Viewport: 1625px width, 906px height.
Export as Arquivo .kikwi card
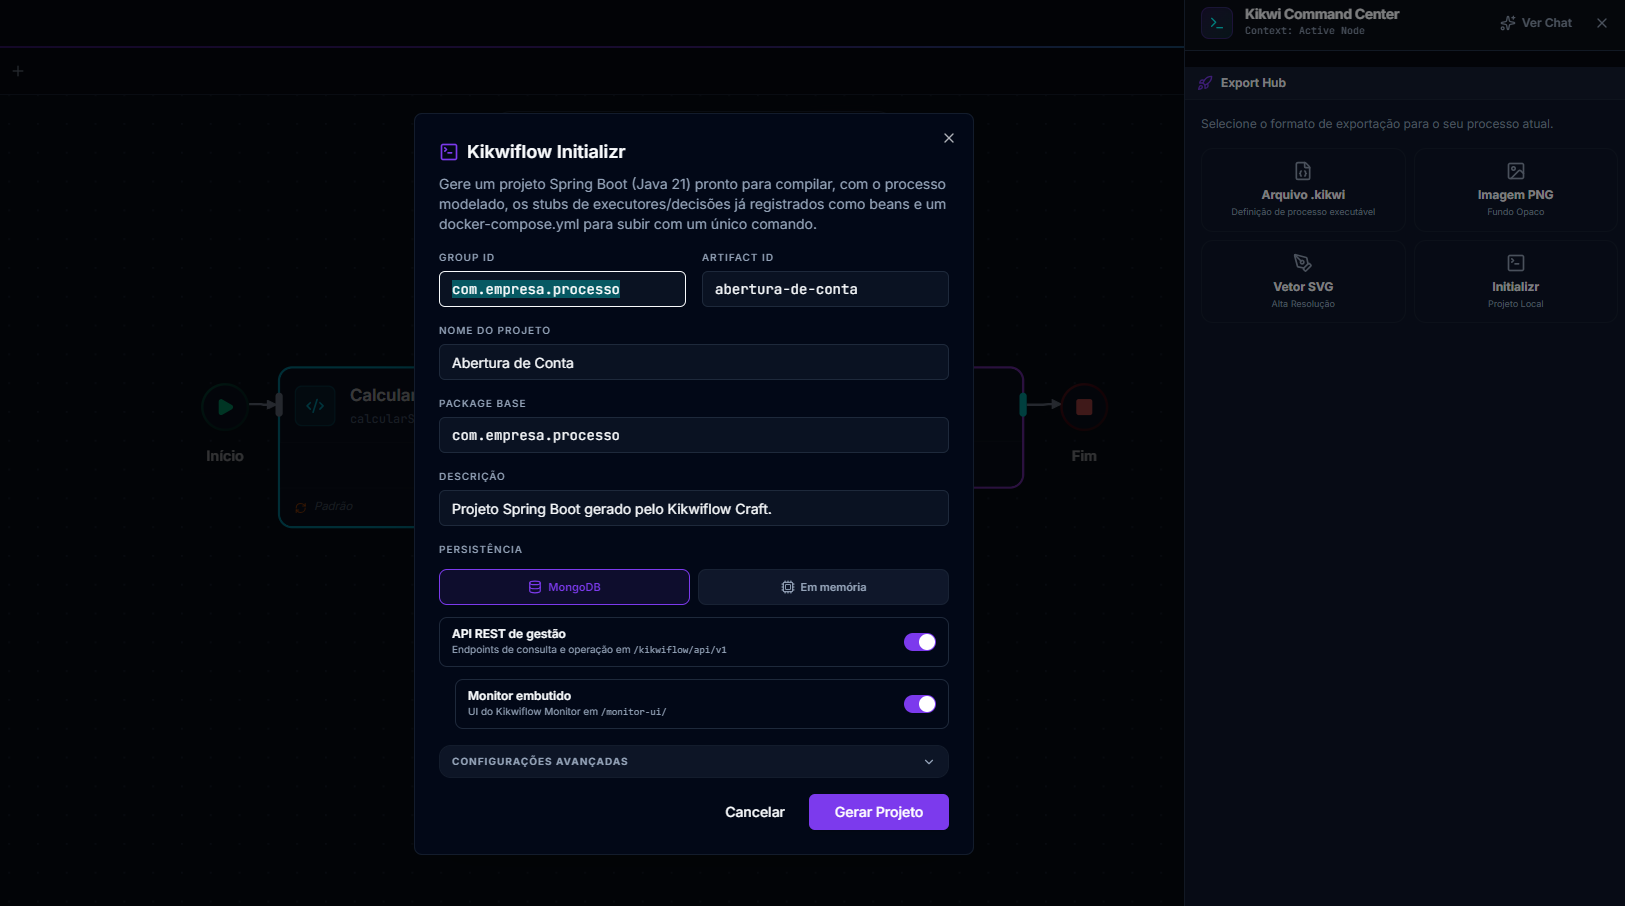pyautogui.click(x=1303, y=190)
